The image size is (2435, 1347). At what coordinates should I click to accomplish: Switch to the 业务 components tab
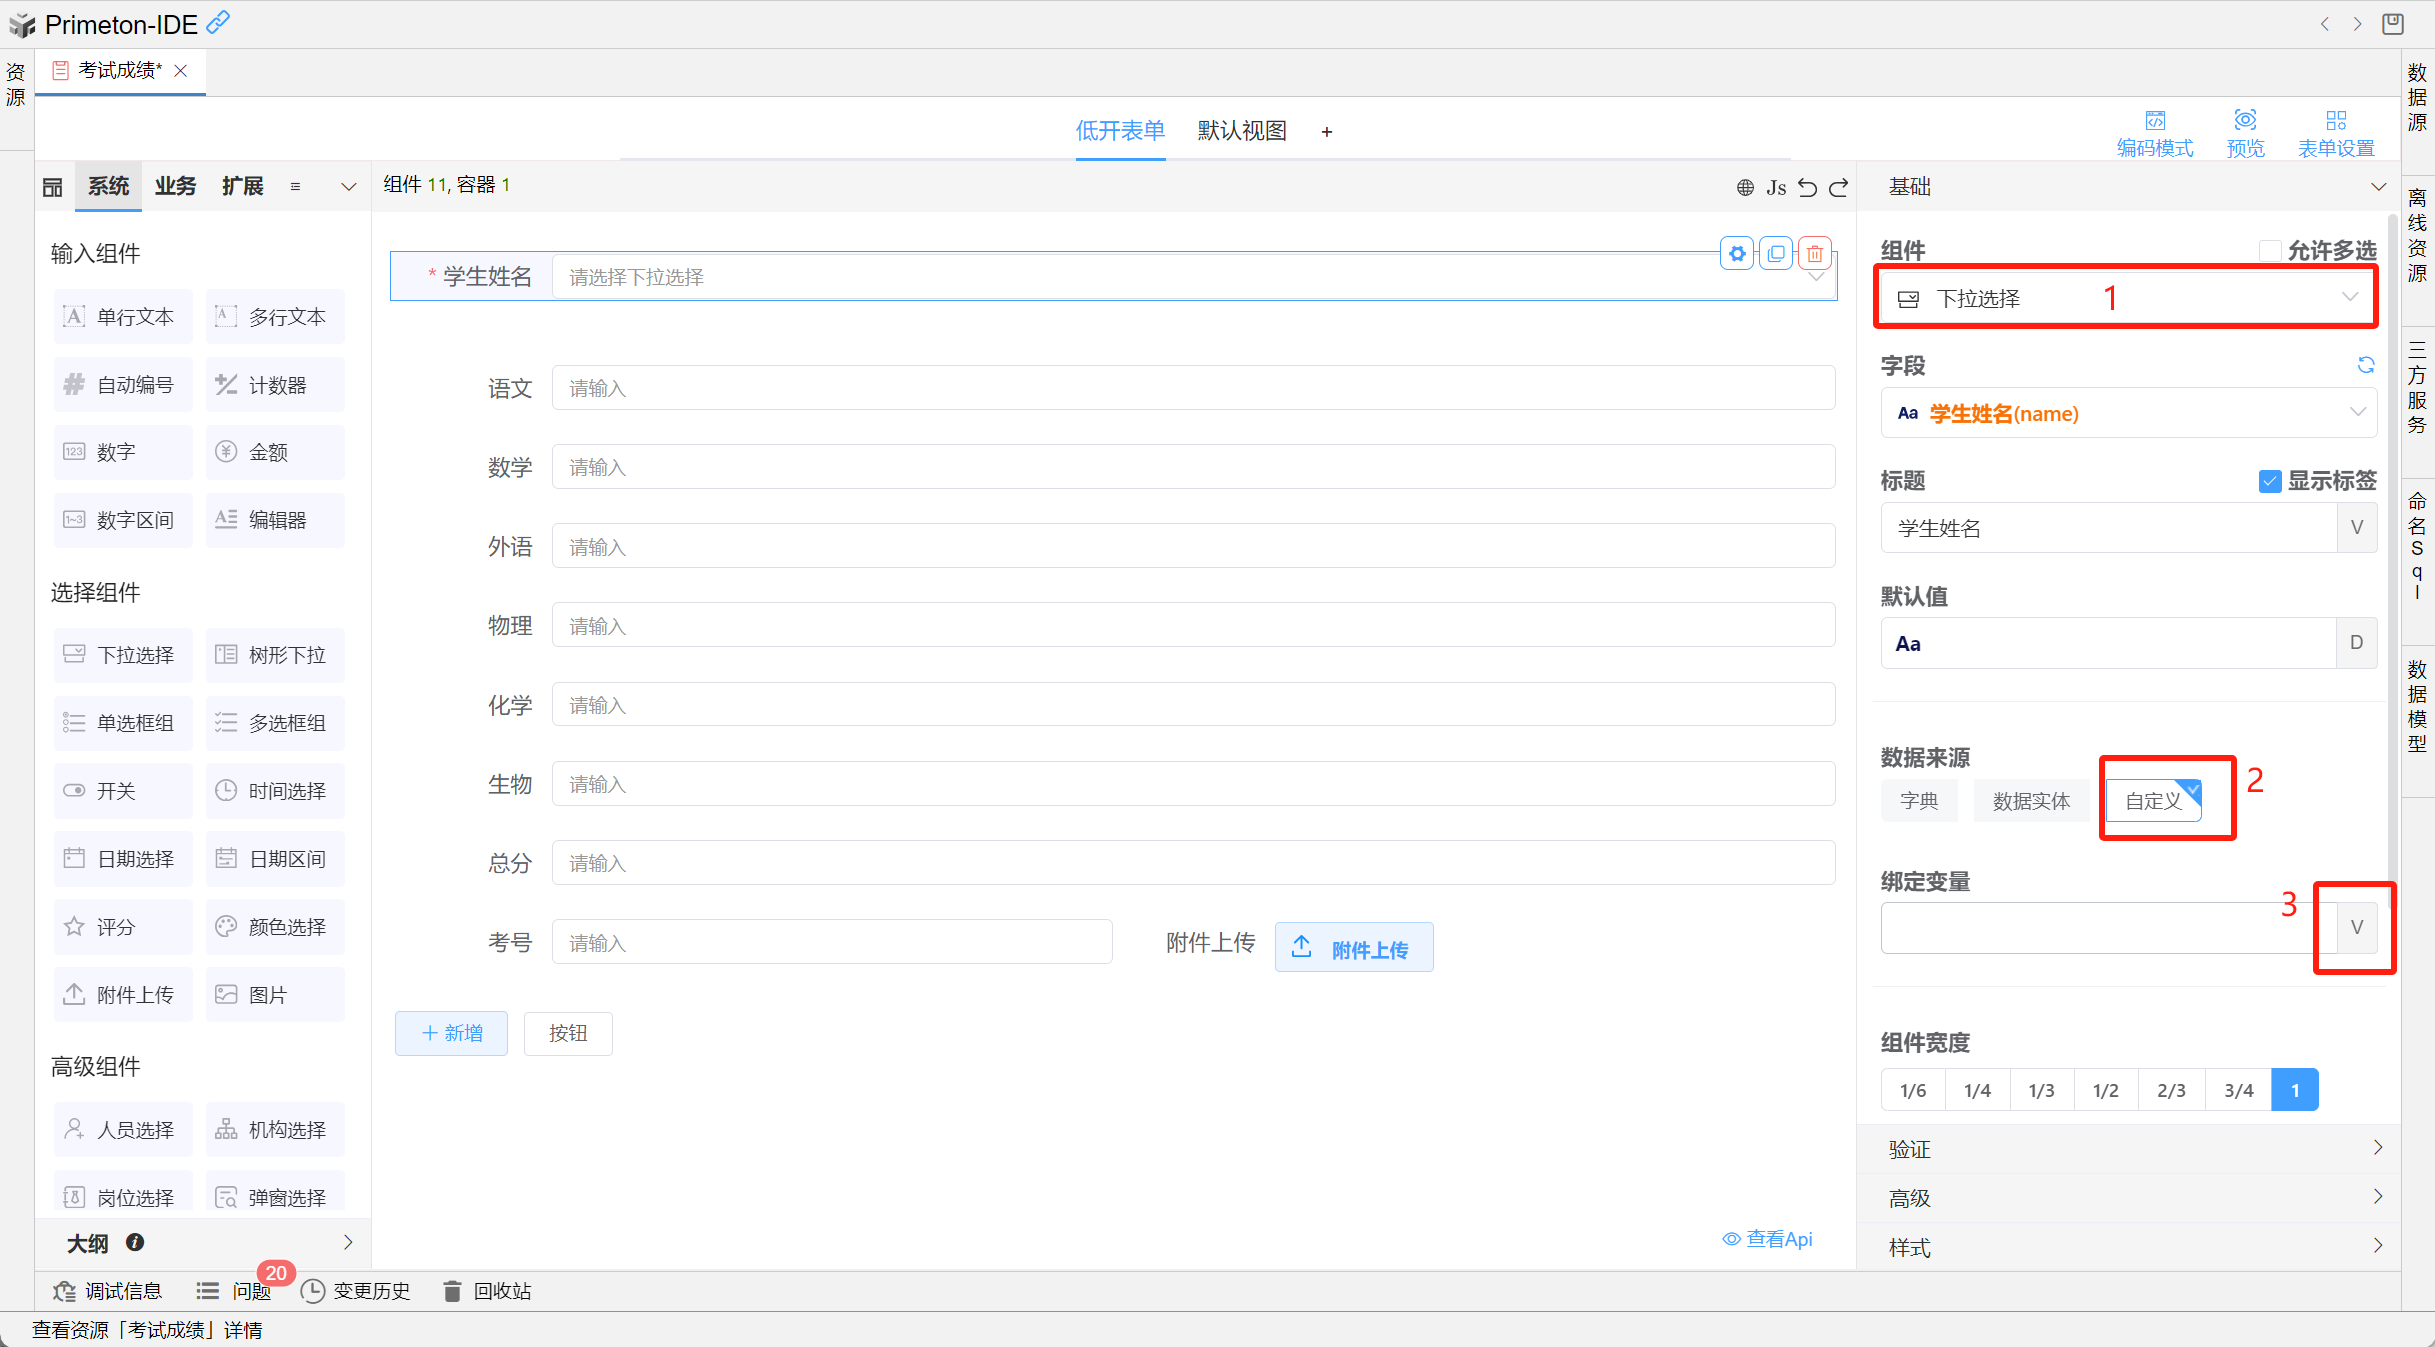click(x=175, y=186)
